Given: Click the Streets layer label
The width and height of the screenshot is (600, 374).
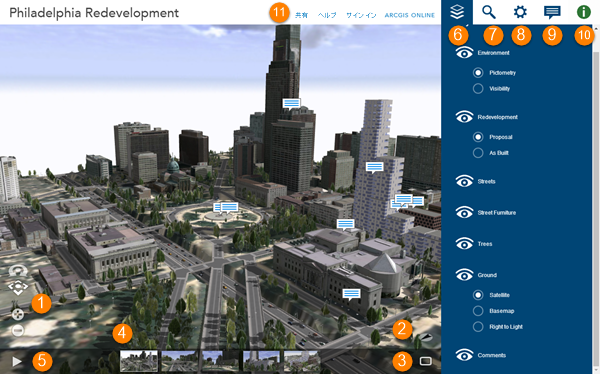Looking at the screenshot, I should (x=486, y=181).
